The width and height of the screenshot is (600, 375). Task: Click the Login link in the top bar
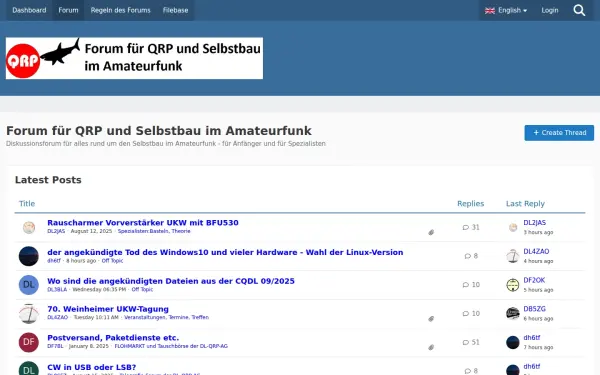click(x=549, y=10)
